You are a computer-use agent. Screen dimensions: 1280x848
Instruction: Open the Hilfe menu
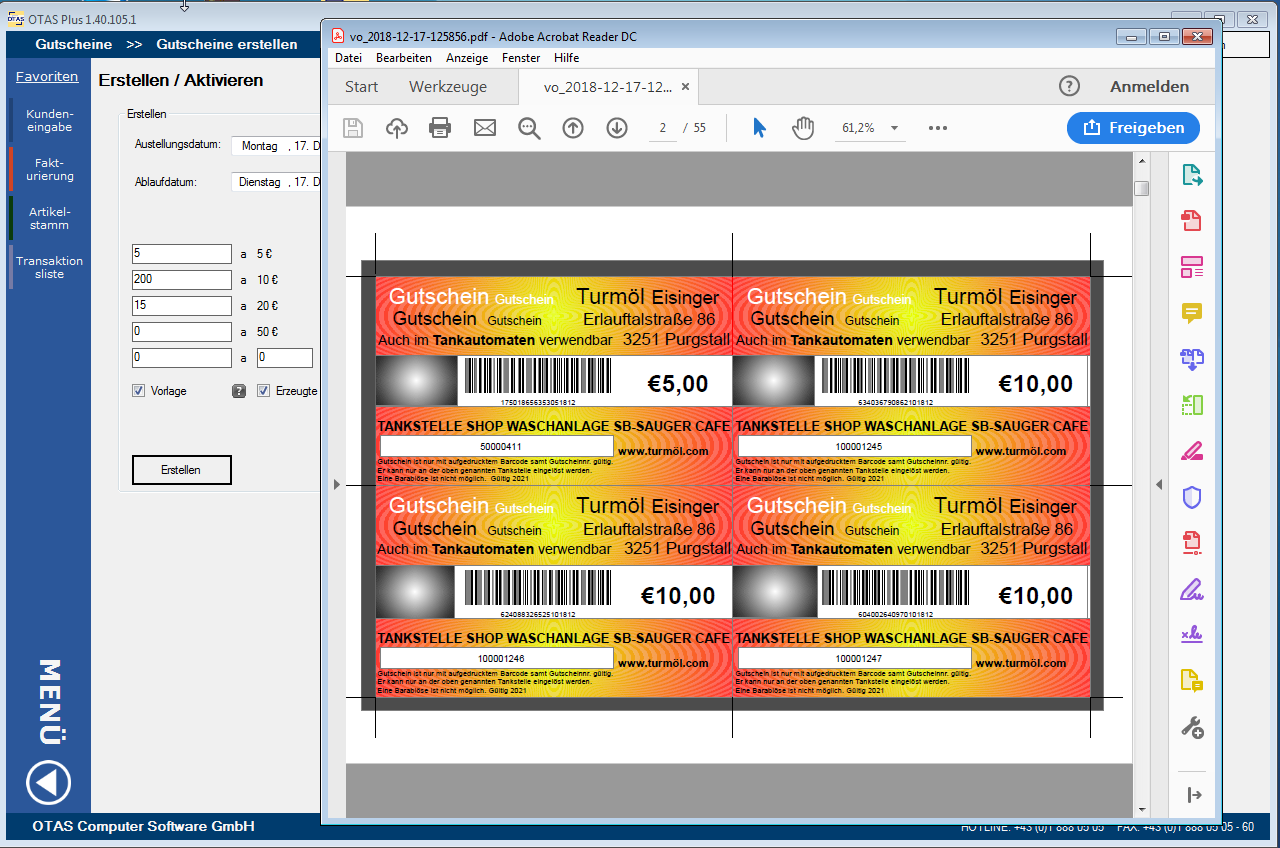coord(566,58)
